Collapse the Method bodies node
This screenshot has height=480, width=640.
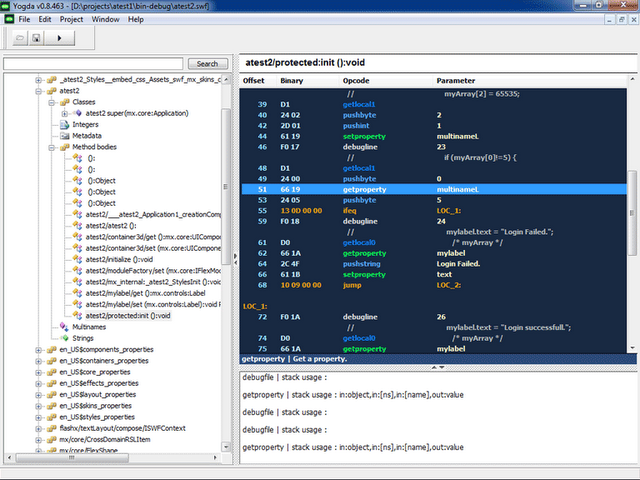pos(53,147)
